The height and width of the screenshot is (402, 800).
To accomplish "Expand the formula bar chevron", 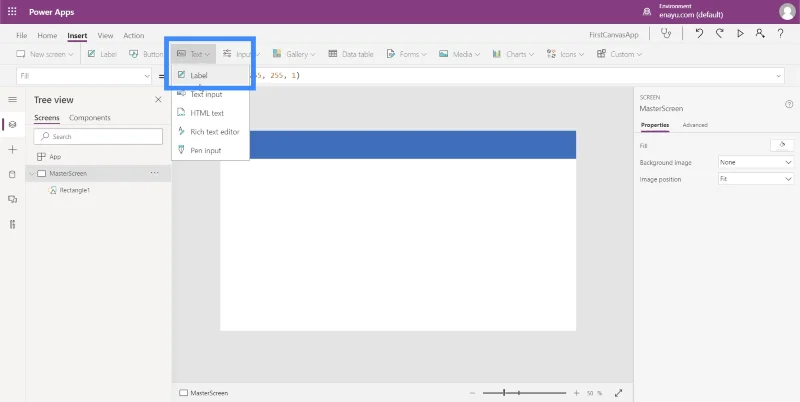I will pyautogui.click(x=779, y=76).
